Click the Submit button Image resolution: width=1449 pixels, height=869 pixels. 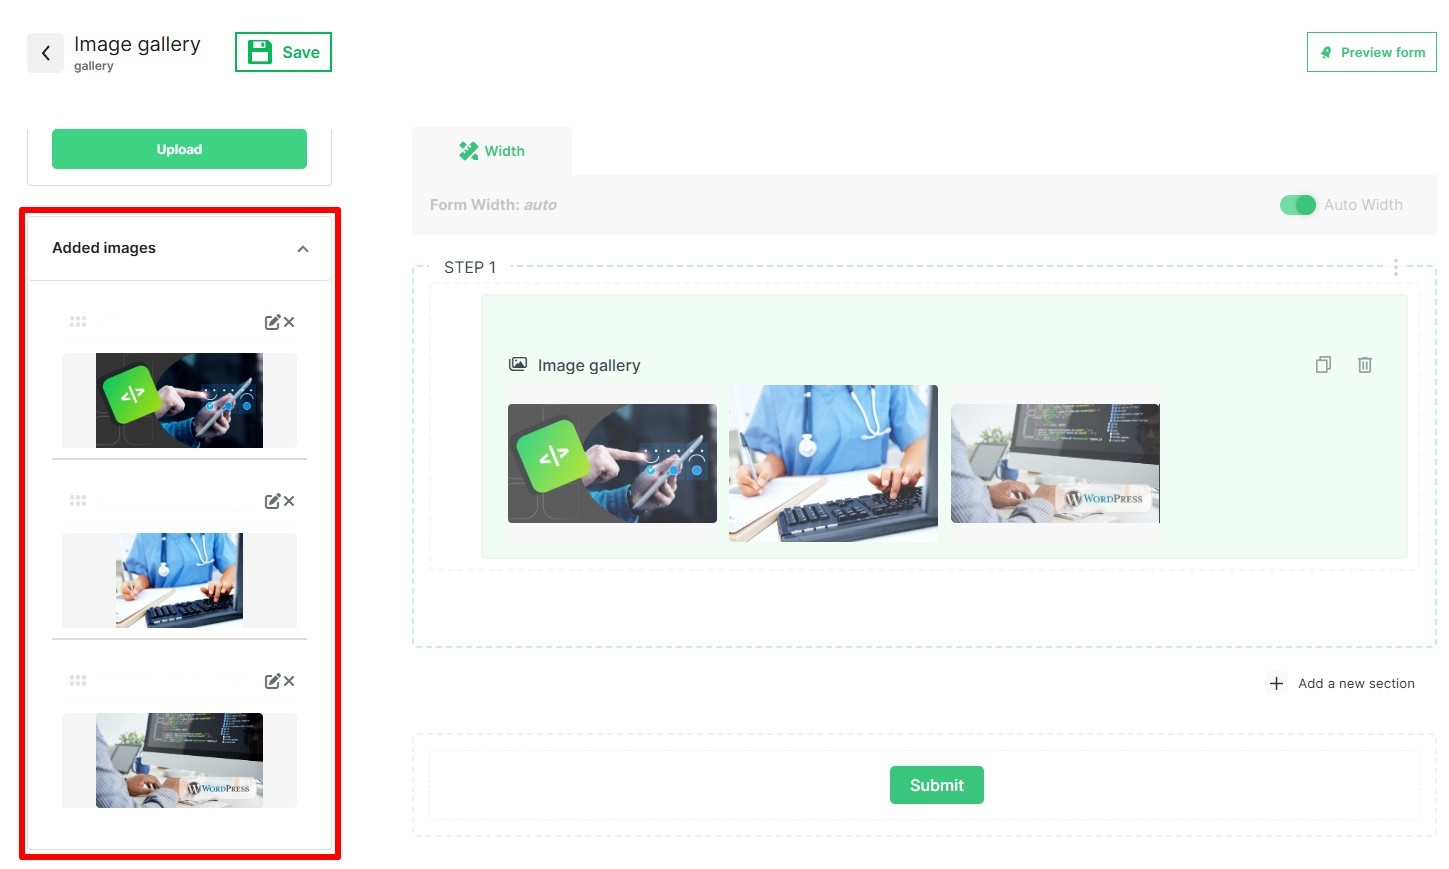click(936, 785)
